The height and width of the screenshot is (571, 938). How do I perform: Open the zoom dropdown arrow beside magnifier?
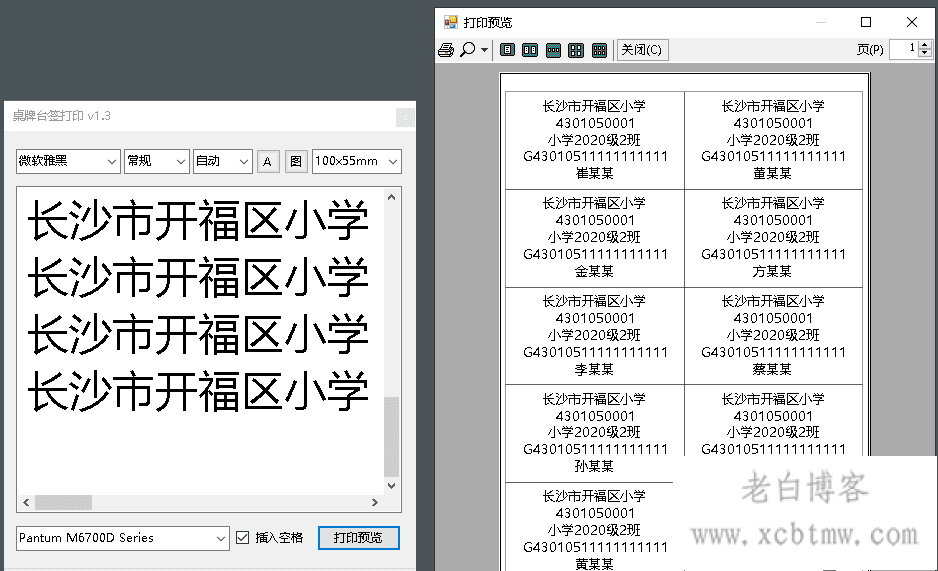[x=484, y=50]
